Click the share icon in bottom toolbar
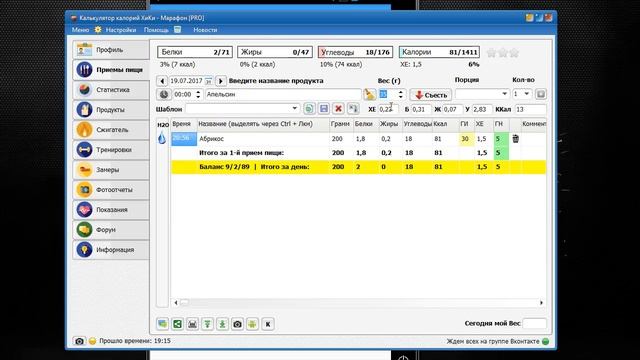 [x=178, y=324]
